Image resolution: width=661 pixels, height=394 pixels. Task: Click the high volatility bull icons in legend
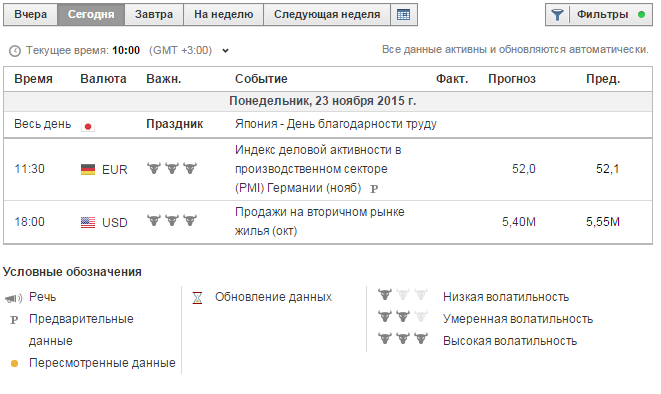click(x=403, y=338)
